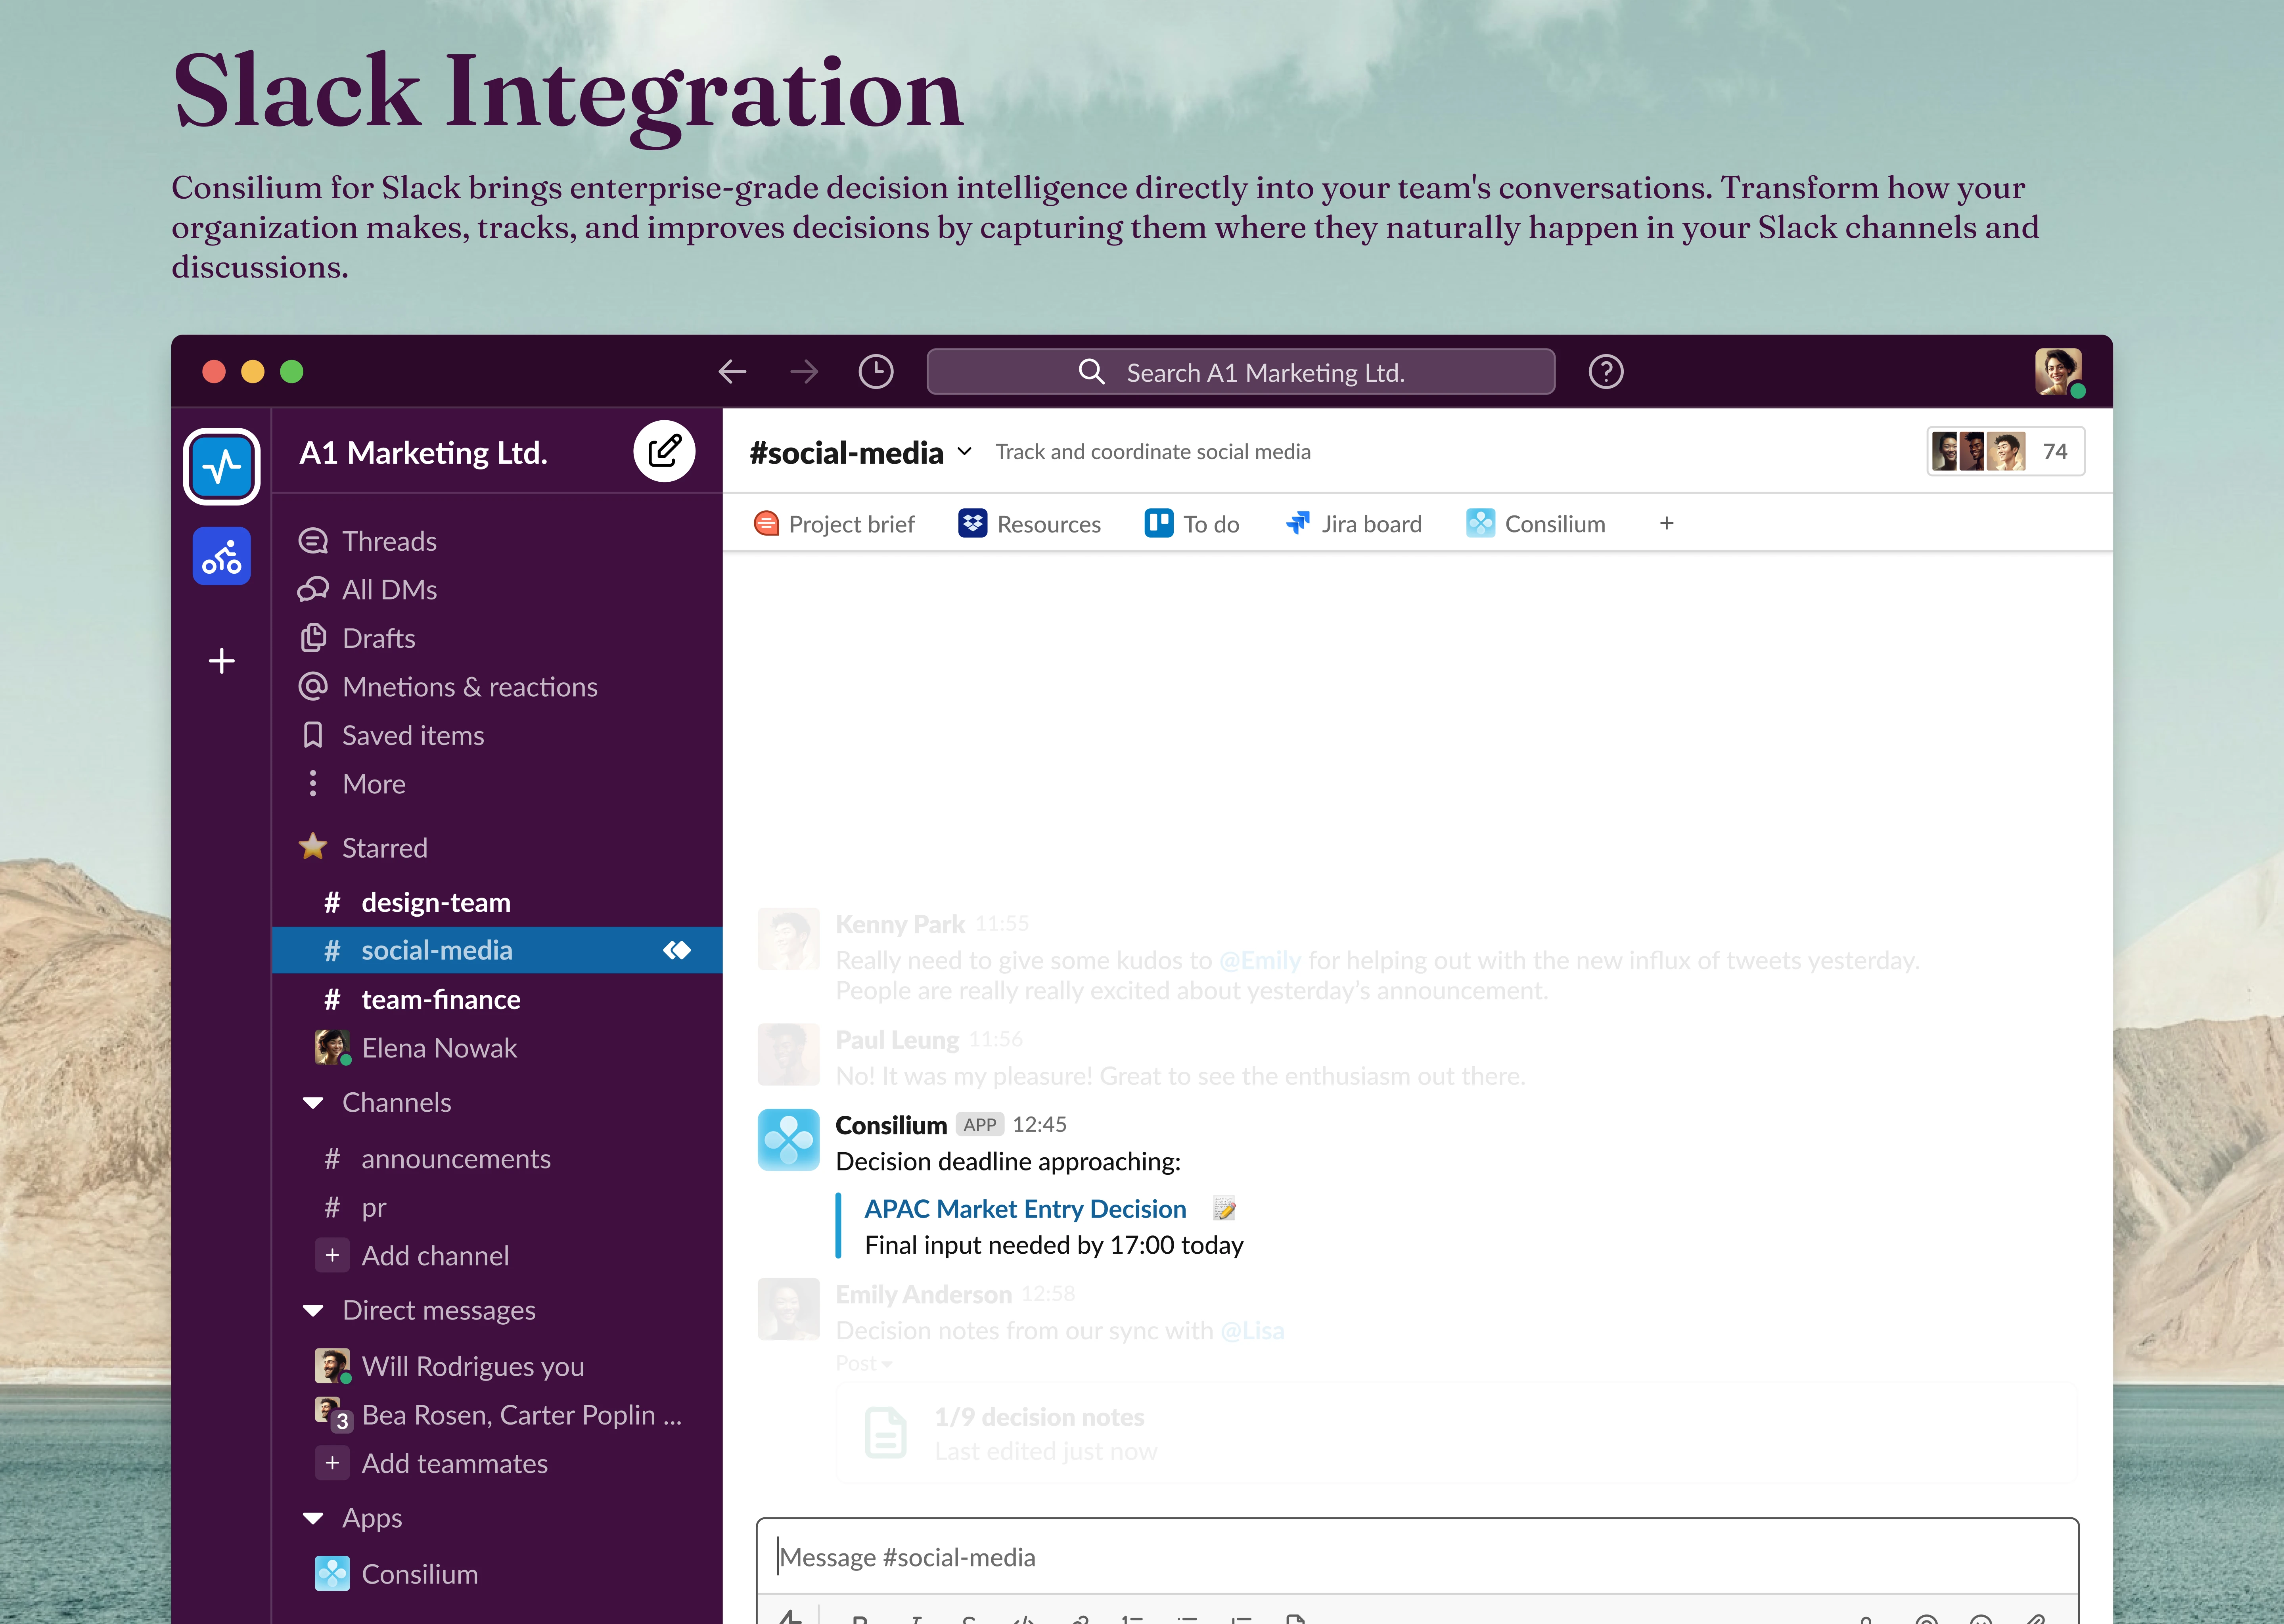
Task: Open the #social-media channel details dropdown
Action: pyautogui.click(x=964, y=452)
